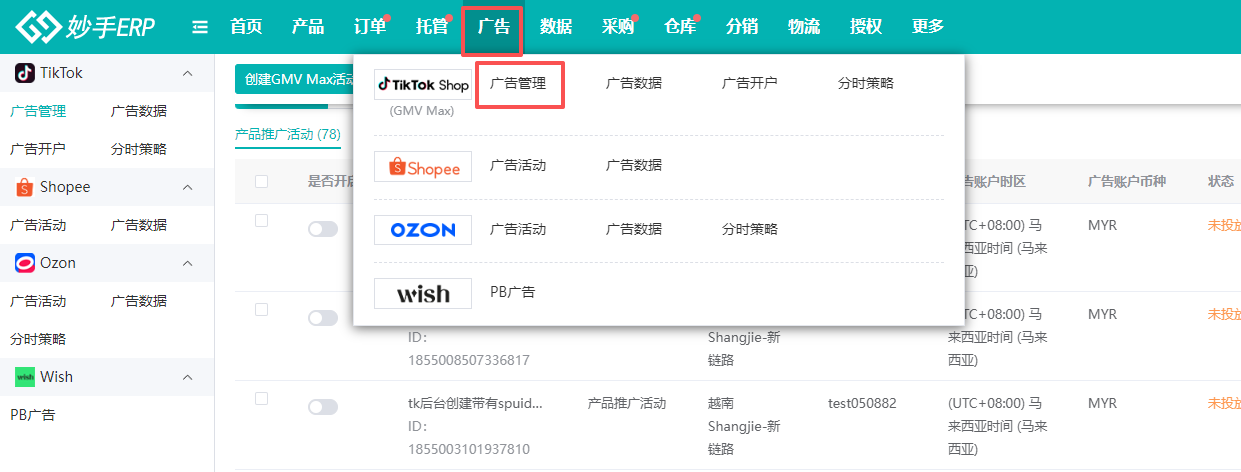Select Shopee 广告活动 in dropdown

[x=518, y=166]
